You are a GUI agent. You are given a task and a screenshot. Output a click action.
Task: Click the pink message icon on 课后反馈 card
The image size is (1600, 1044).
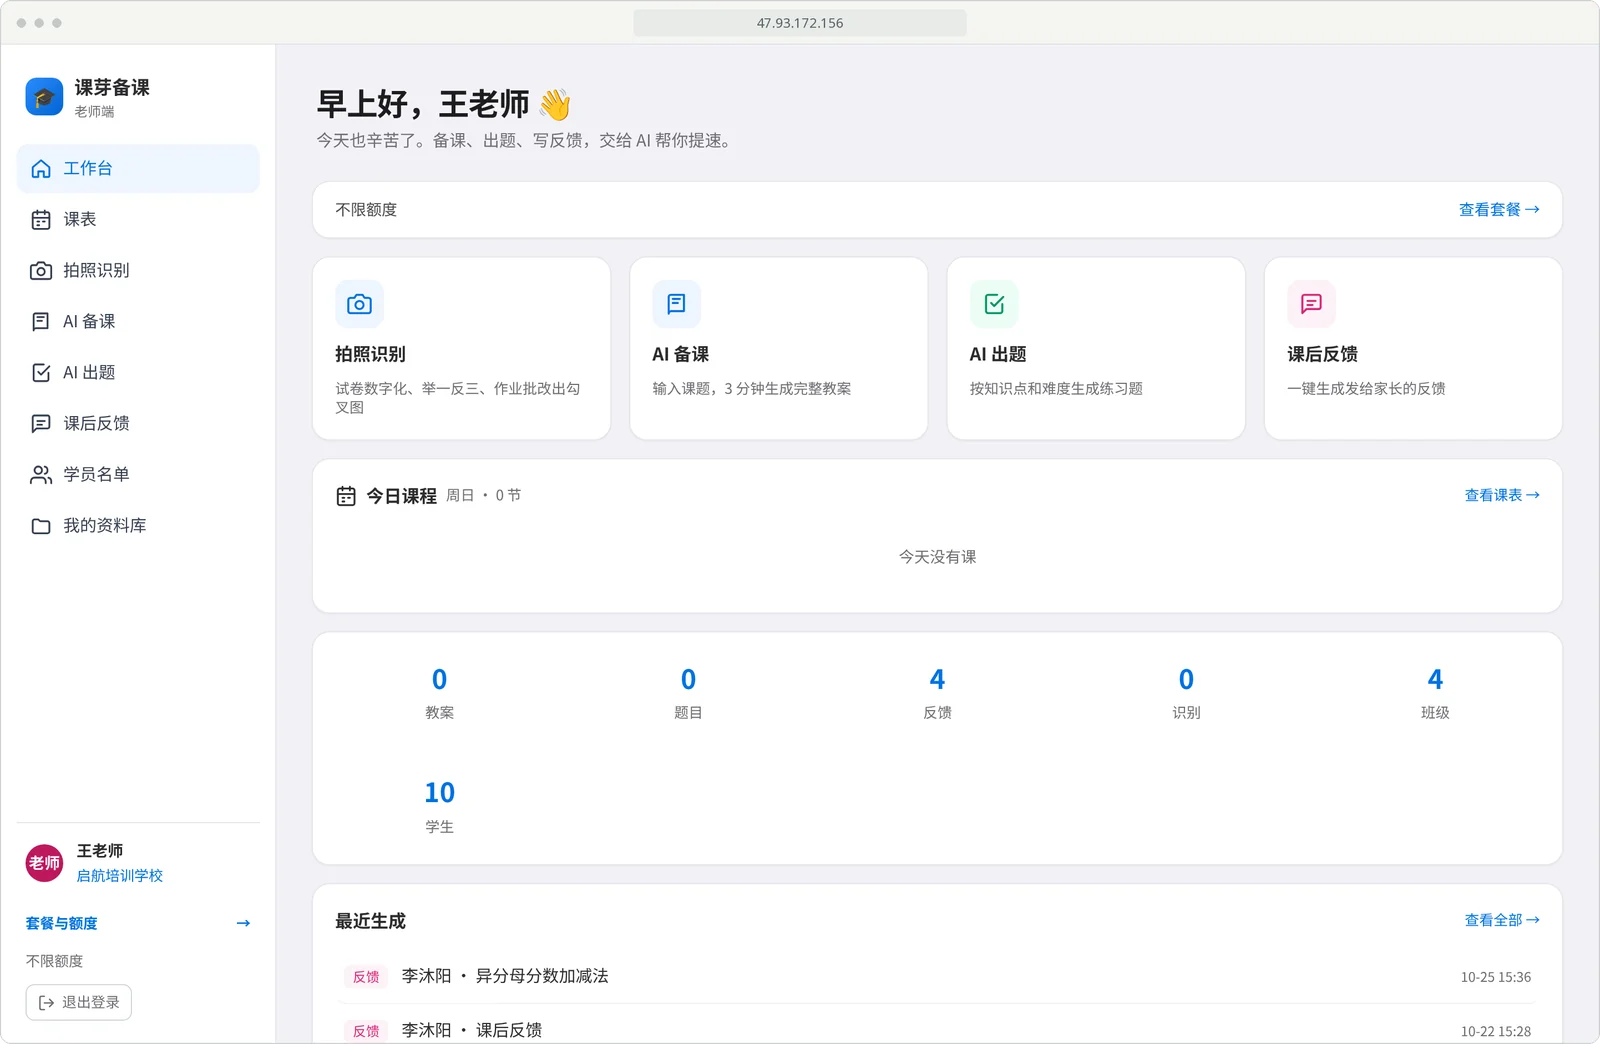1311,304
